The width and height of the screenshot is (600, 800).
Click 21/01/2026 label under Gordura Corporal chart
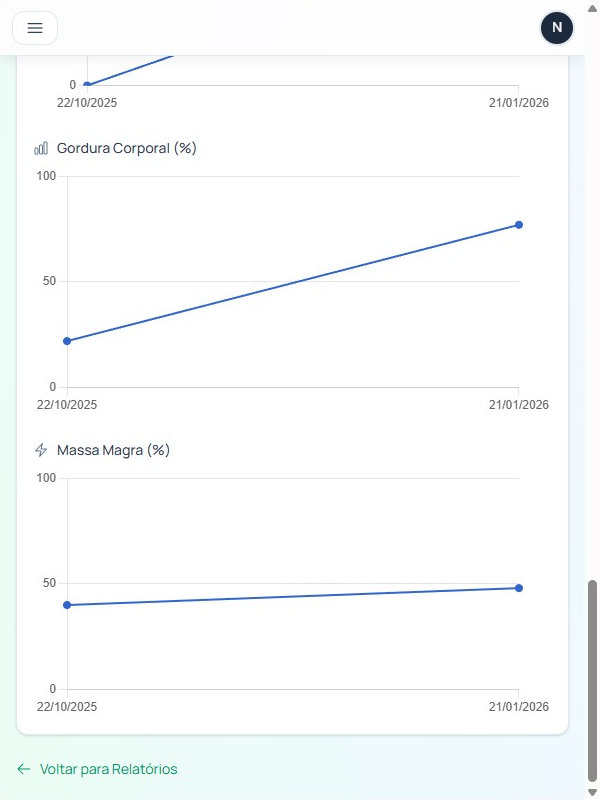[x=519, y=405]
